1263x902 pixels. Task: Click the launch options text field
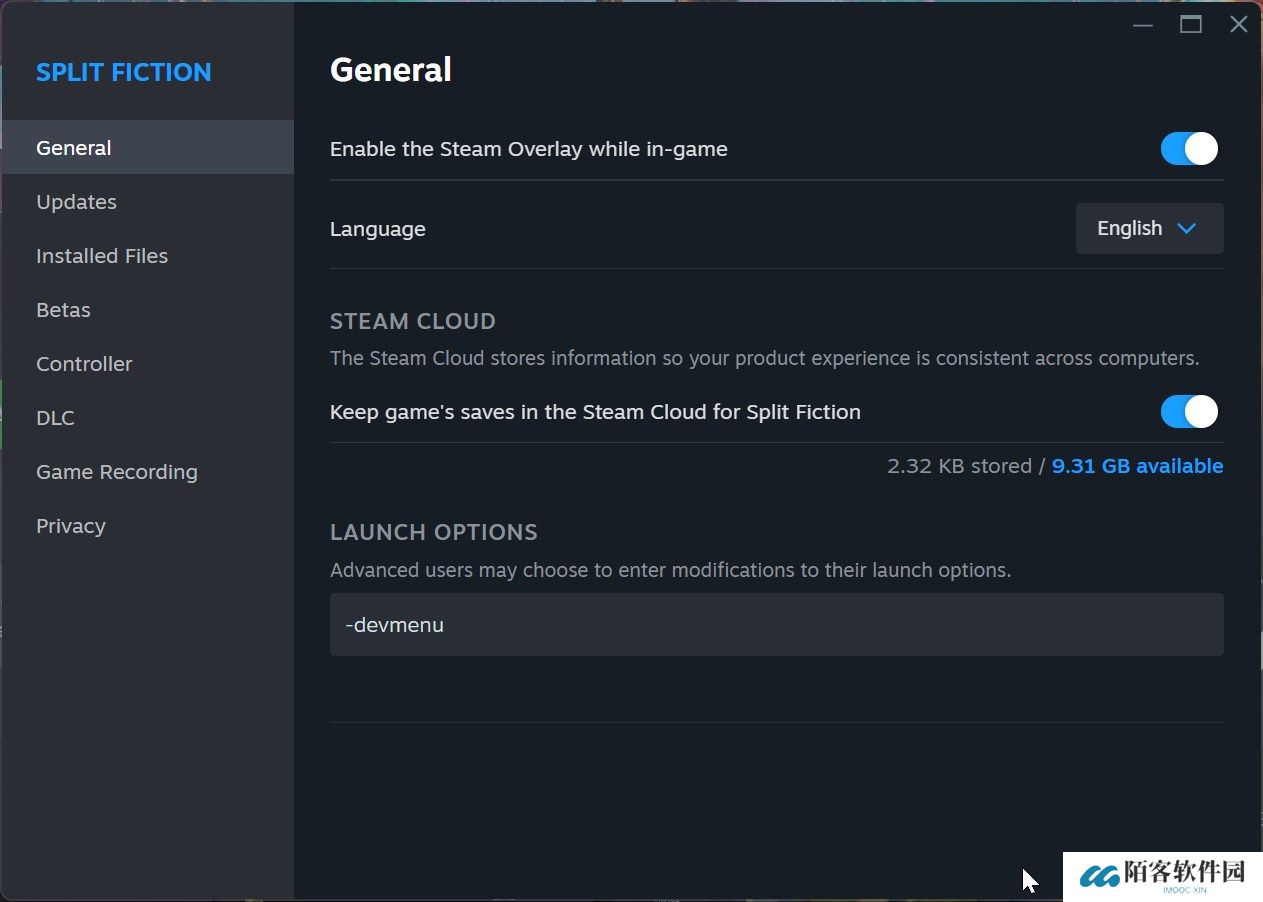776,625
